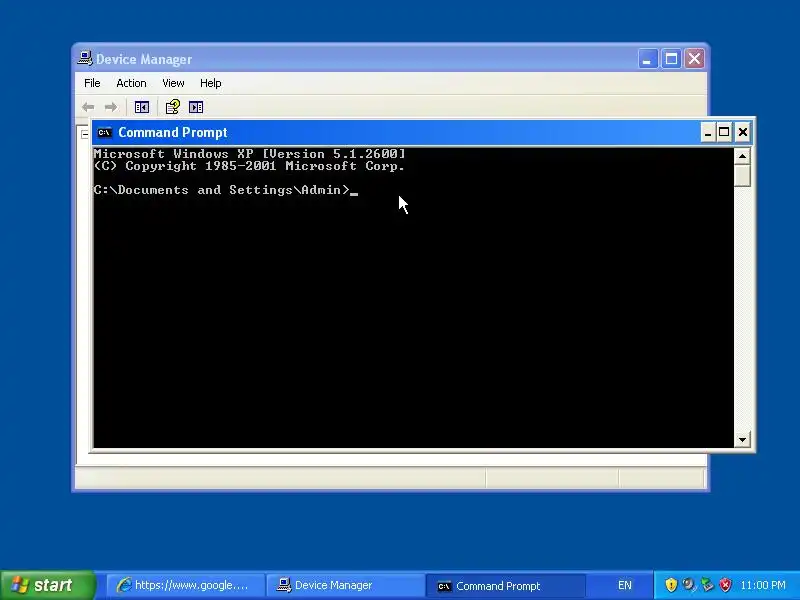Maximize the Device Manager window
The image size is (800, 600).
coord(671,59)
